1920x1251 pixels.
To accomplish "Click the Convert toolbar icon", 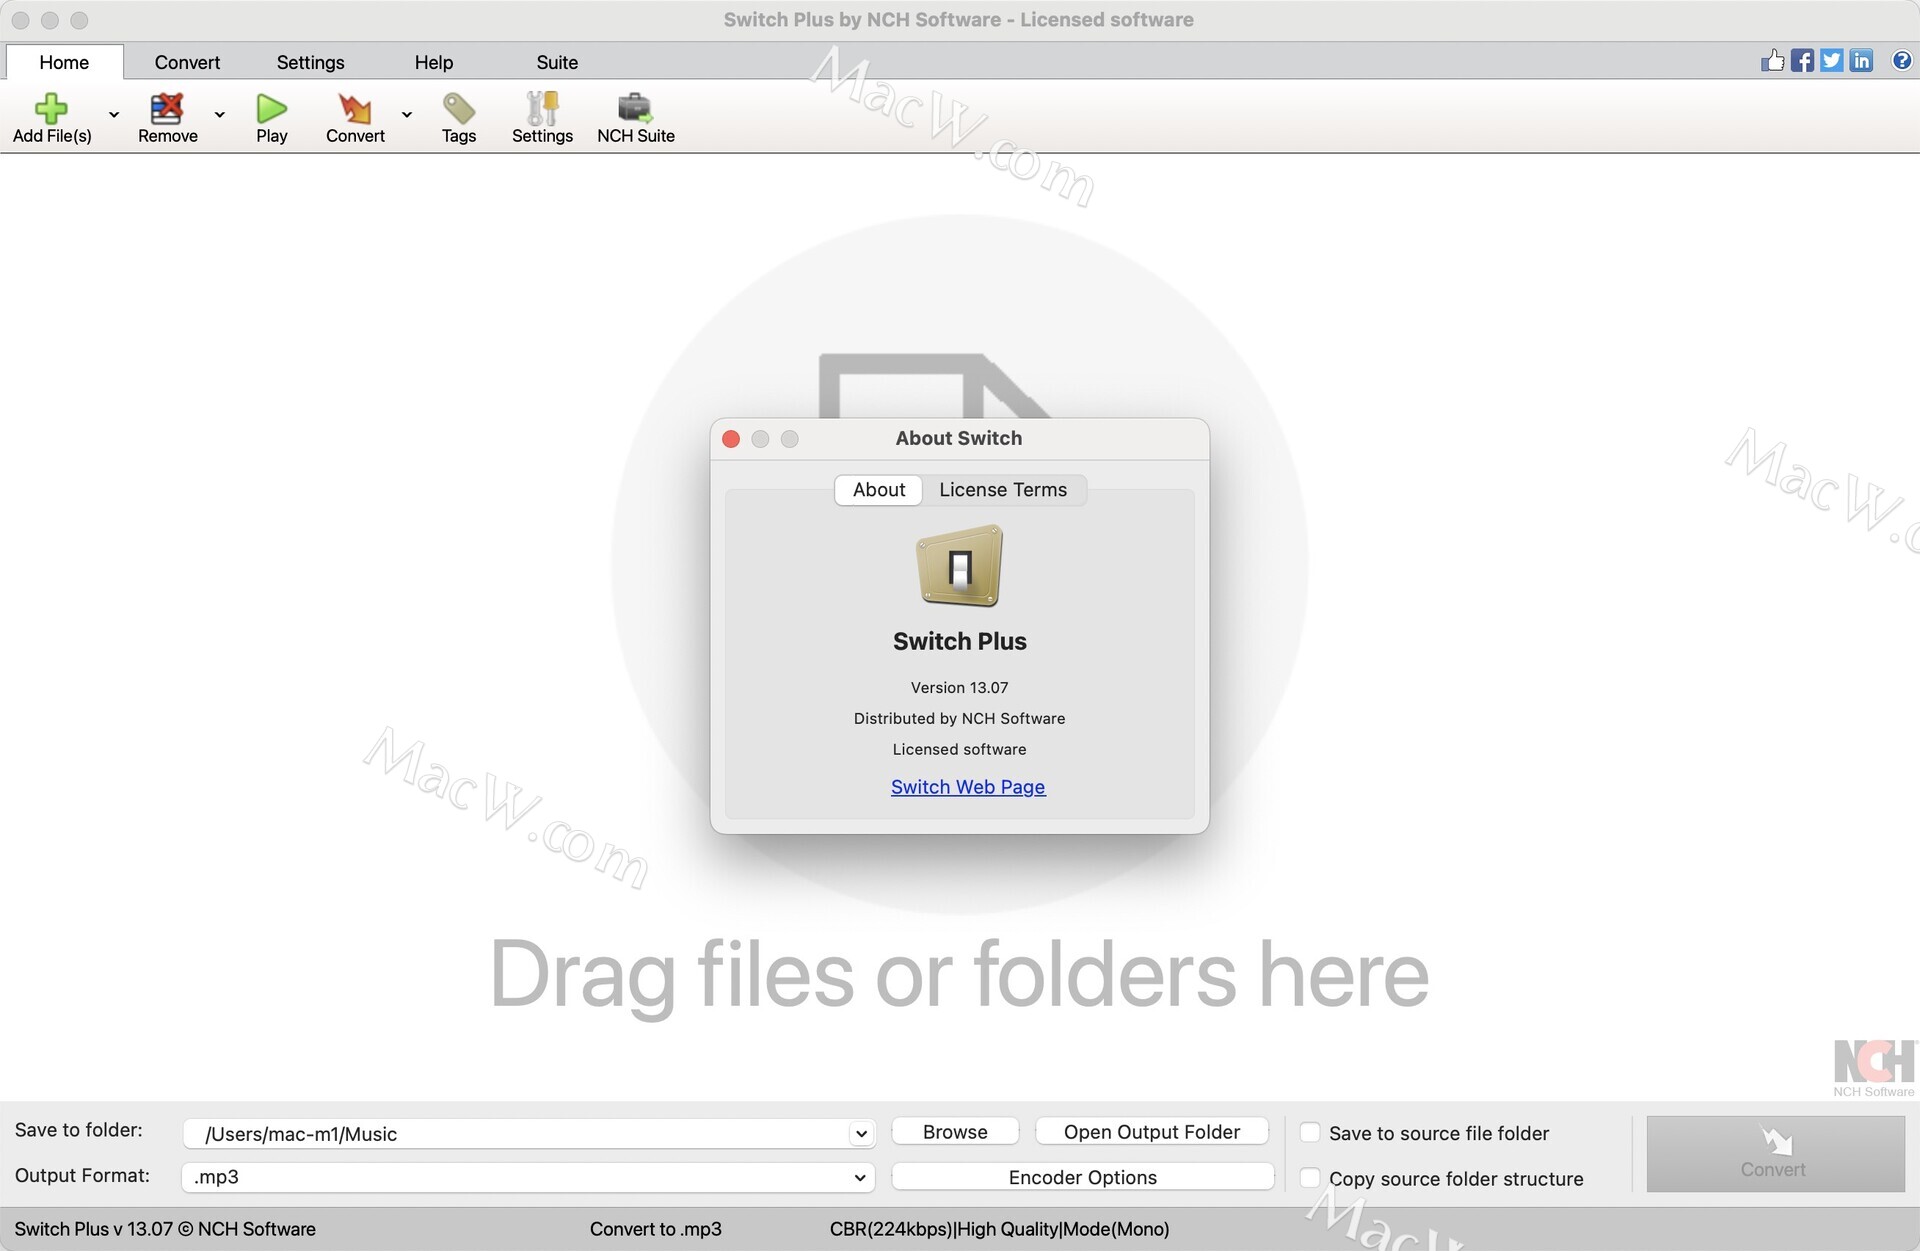I will (354, 109).
